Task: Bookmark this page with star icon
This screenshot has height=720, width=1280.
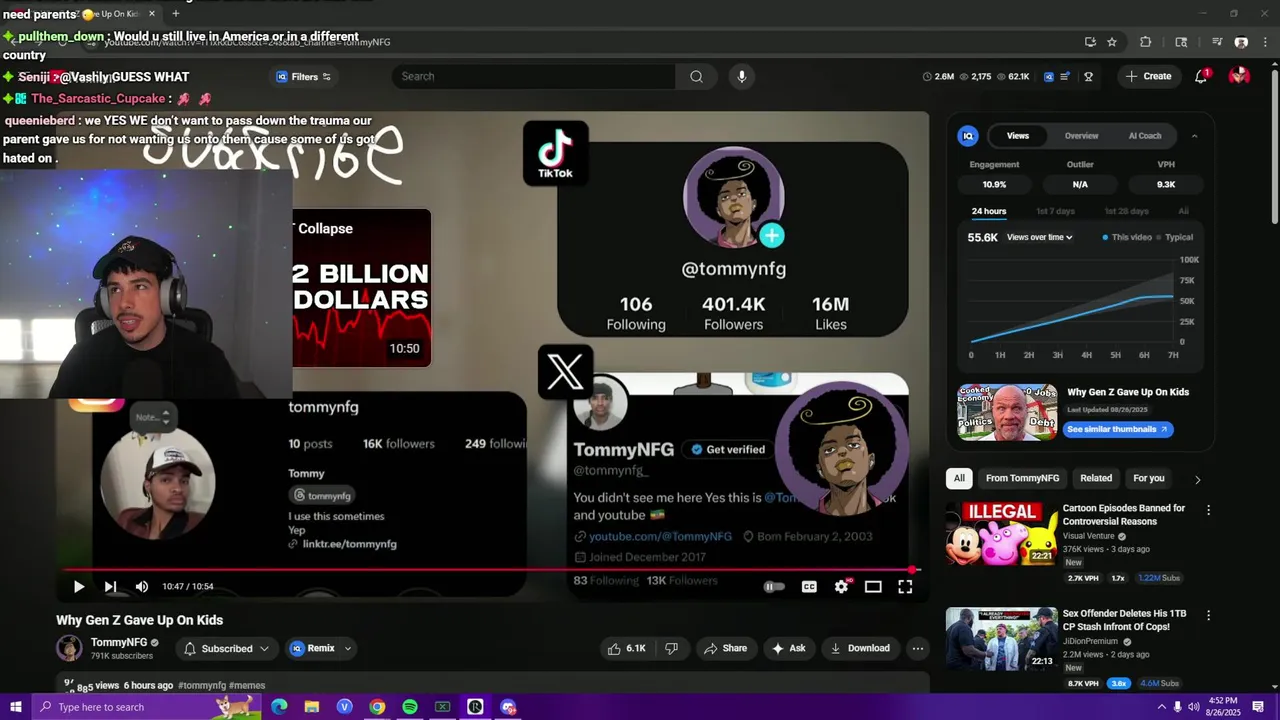Action: coord(1112,42)
